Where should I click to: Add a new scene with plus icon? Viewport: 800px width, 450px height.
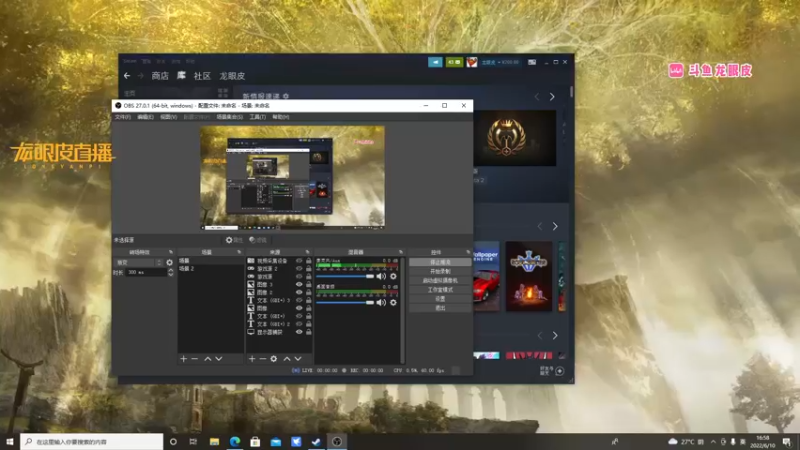click(184, 359)
